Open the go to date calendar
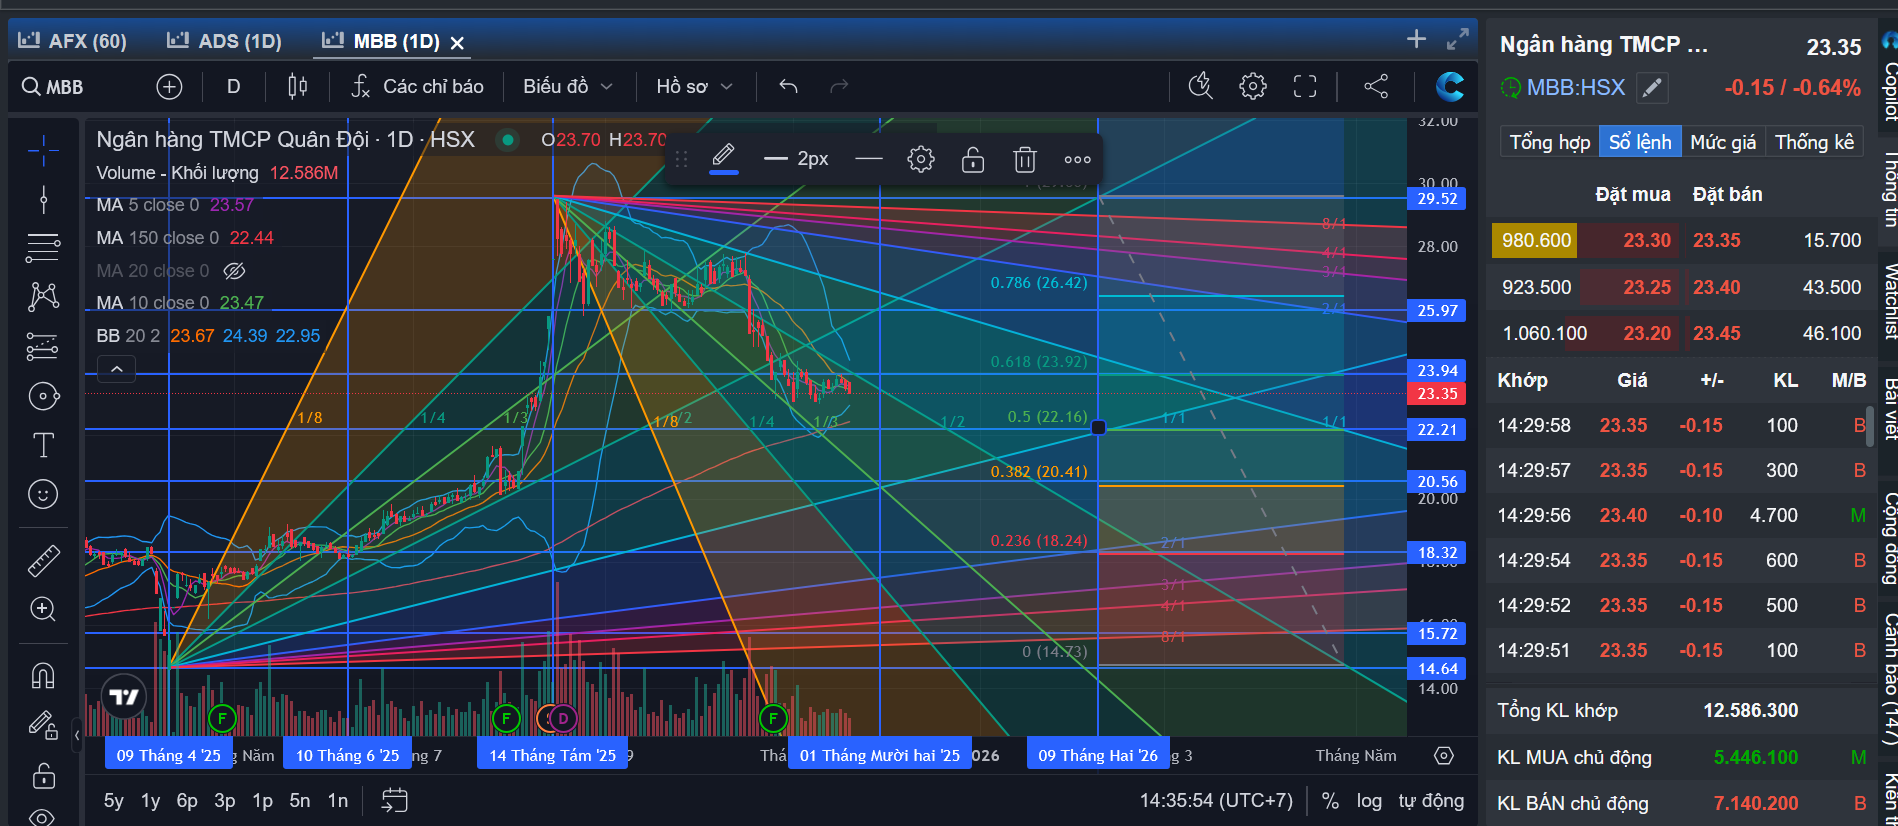The width and height of the screenshot is (1898, 826). (x=395, y=801)
